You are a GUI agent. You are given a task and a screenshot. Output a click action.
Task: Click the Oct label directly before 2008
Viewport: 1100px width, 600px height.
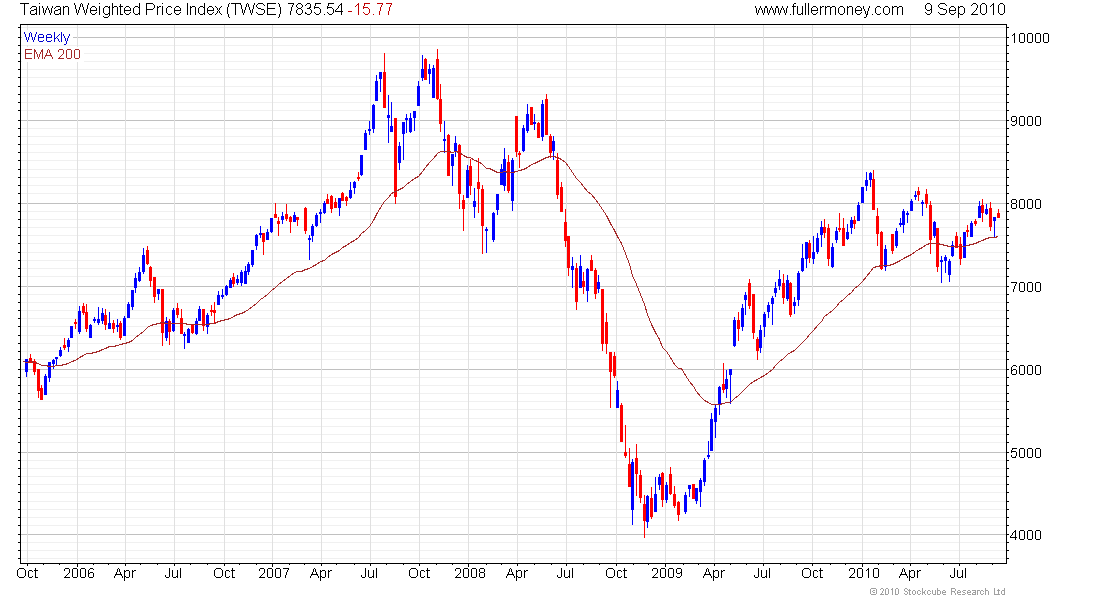(420, 573)
